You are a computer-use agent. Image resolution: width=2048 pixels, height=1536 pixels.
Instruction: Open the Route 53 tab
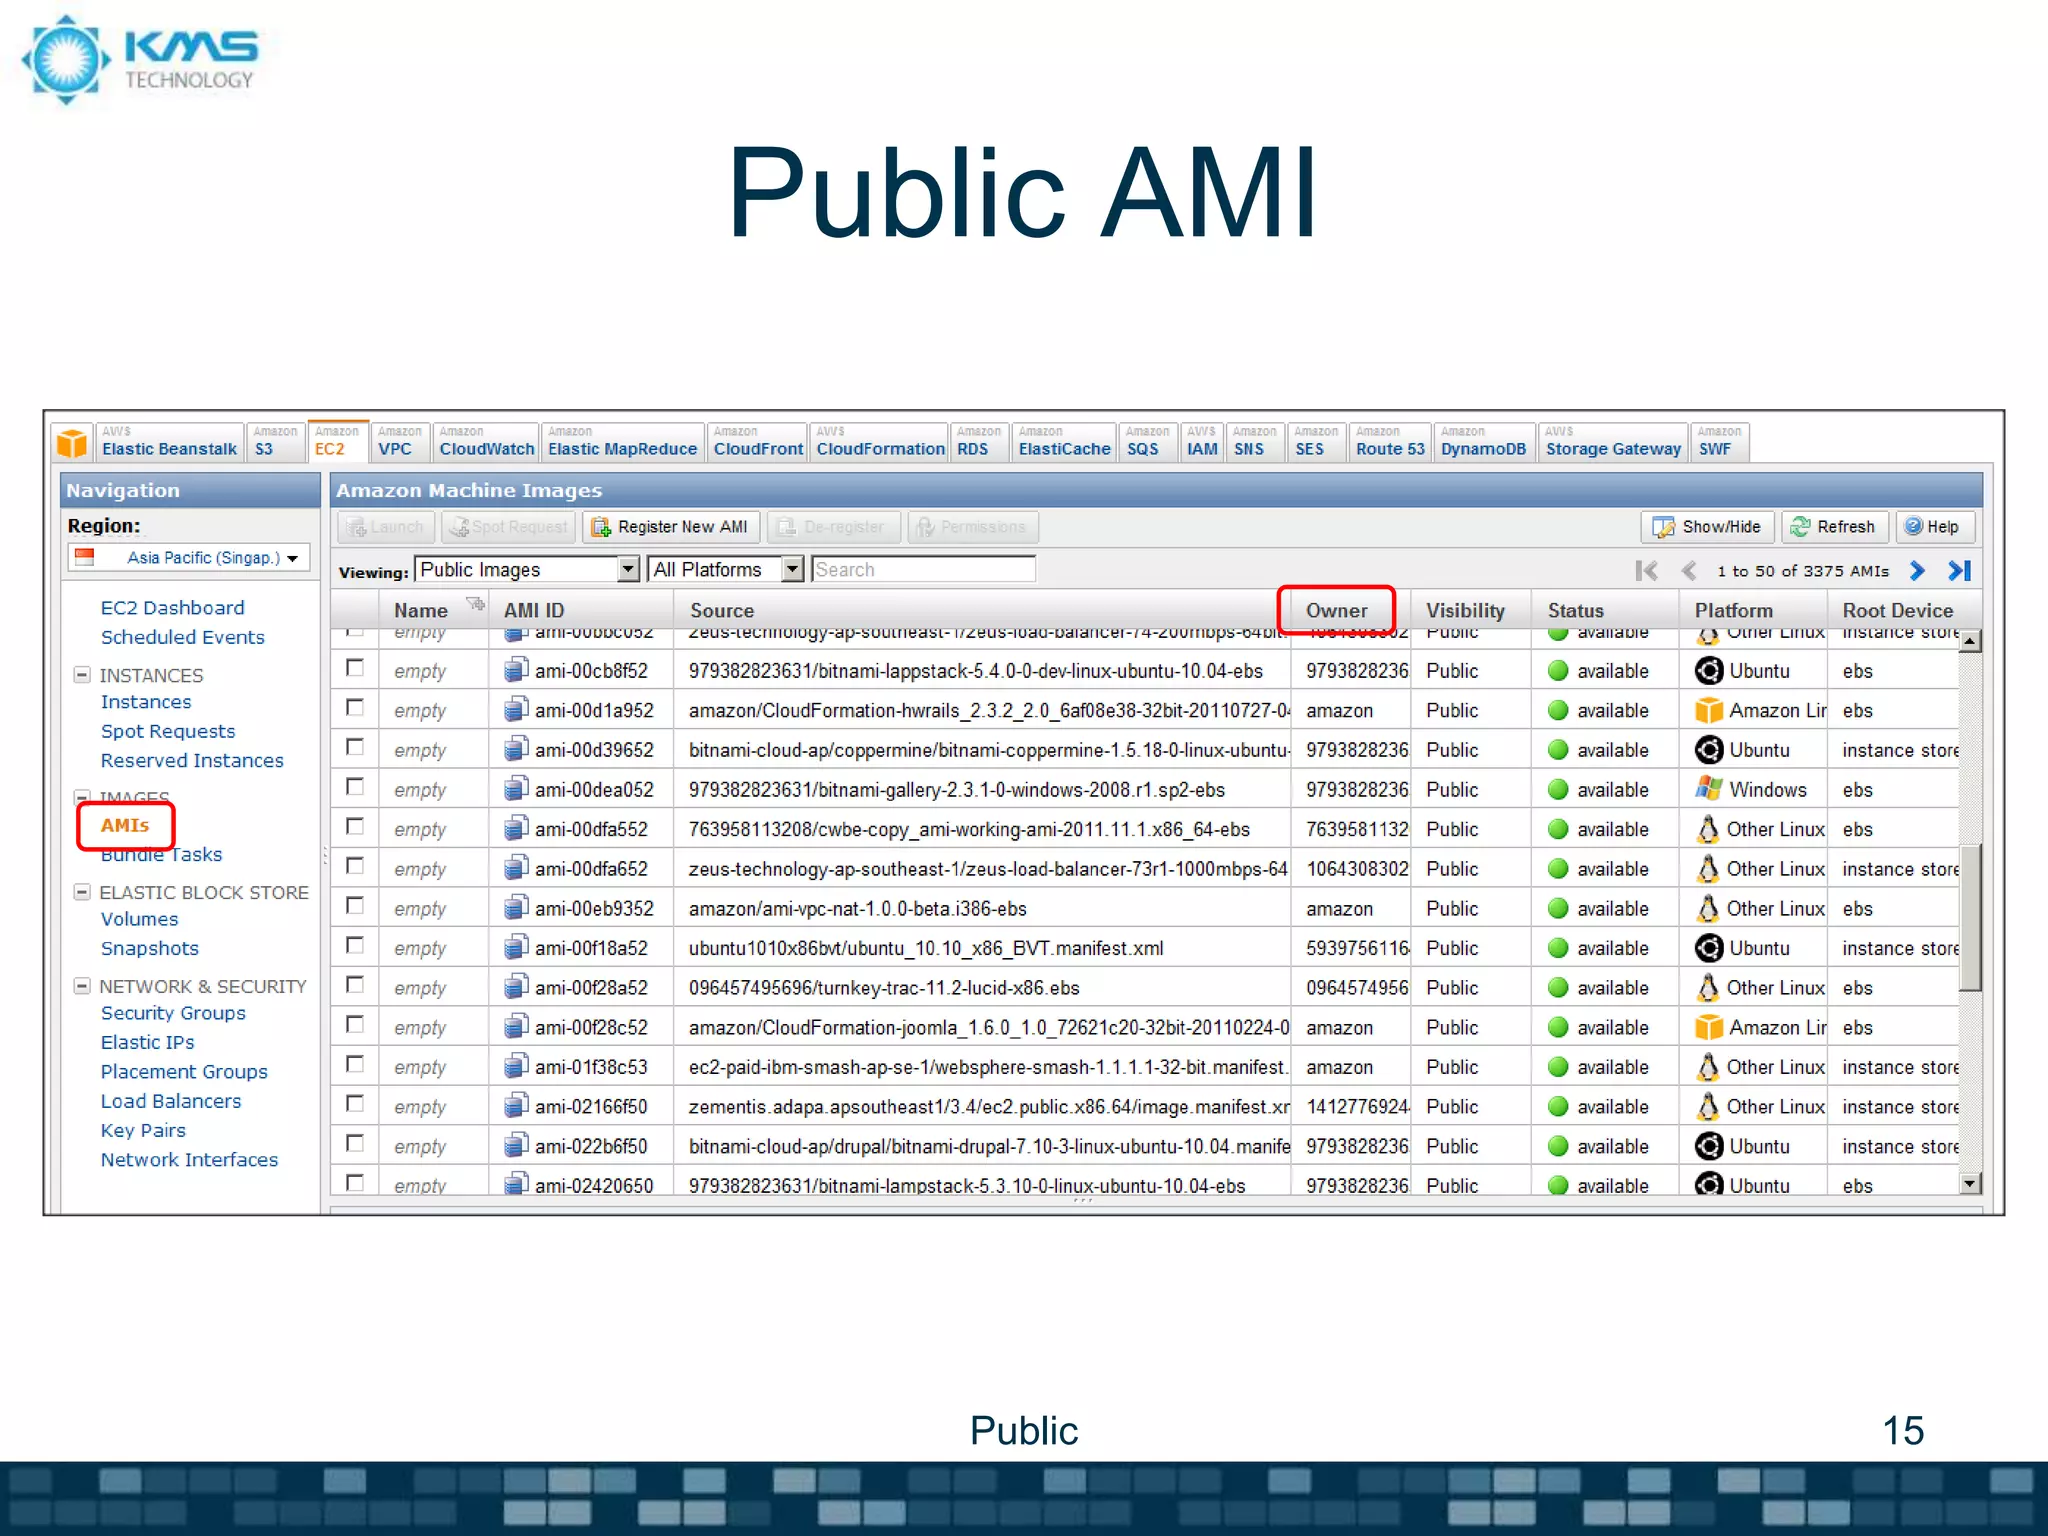tap(1389, 442)
